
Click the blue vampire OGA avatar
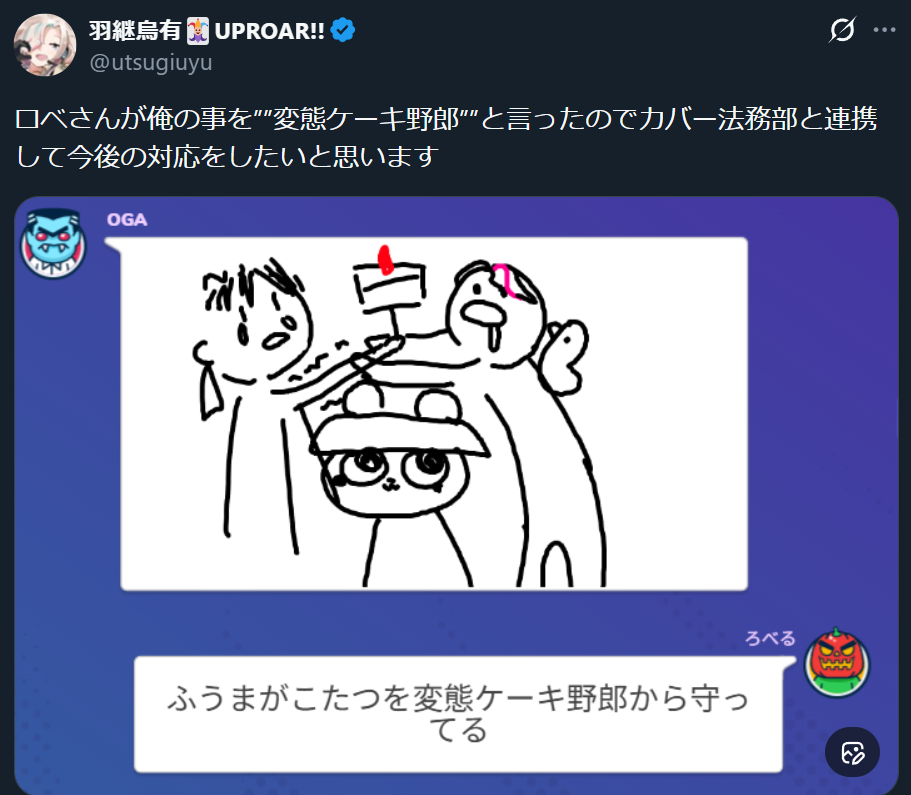point(53,243)
